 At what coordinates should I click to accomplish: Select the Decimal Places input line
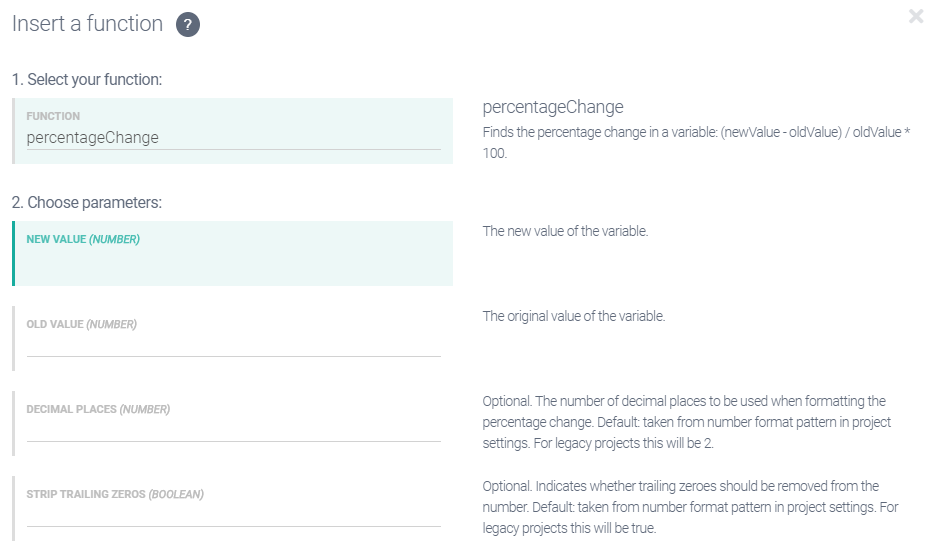point(233,431)
